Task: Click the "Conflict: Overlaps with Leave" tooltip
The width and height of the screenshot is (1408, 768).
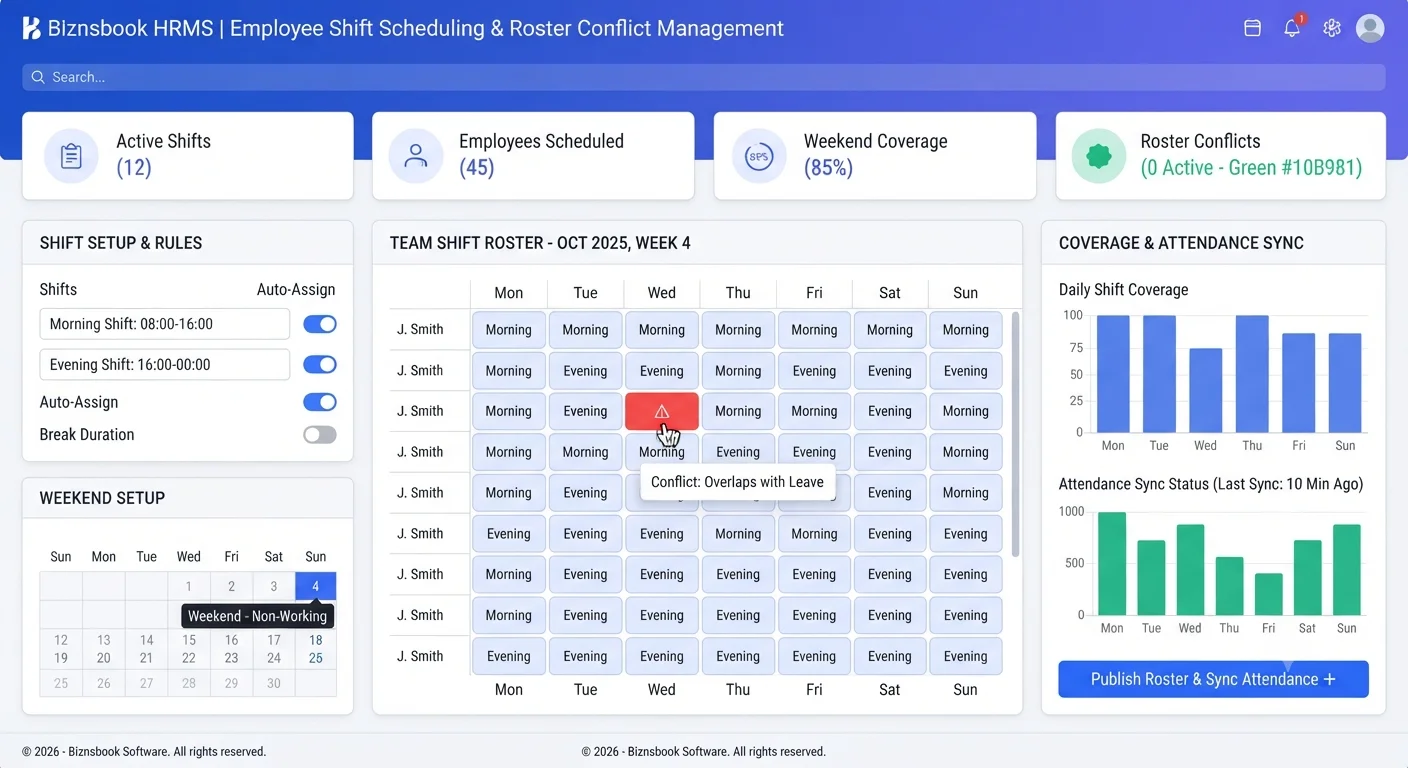Action: click(x=737, y=482)
